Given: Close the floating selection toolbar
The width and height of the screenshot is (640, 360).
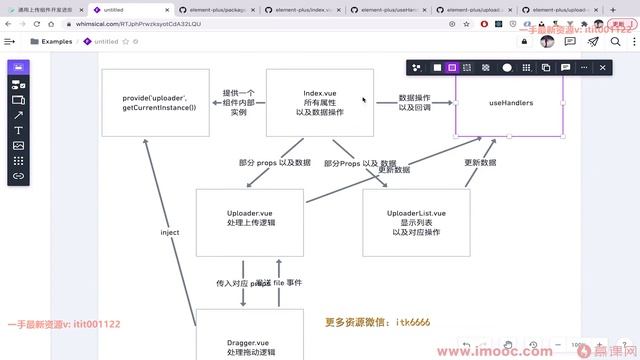Looking at the screenshot, I should (602, 68).
